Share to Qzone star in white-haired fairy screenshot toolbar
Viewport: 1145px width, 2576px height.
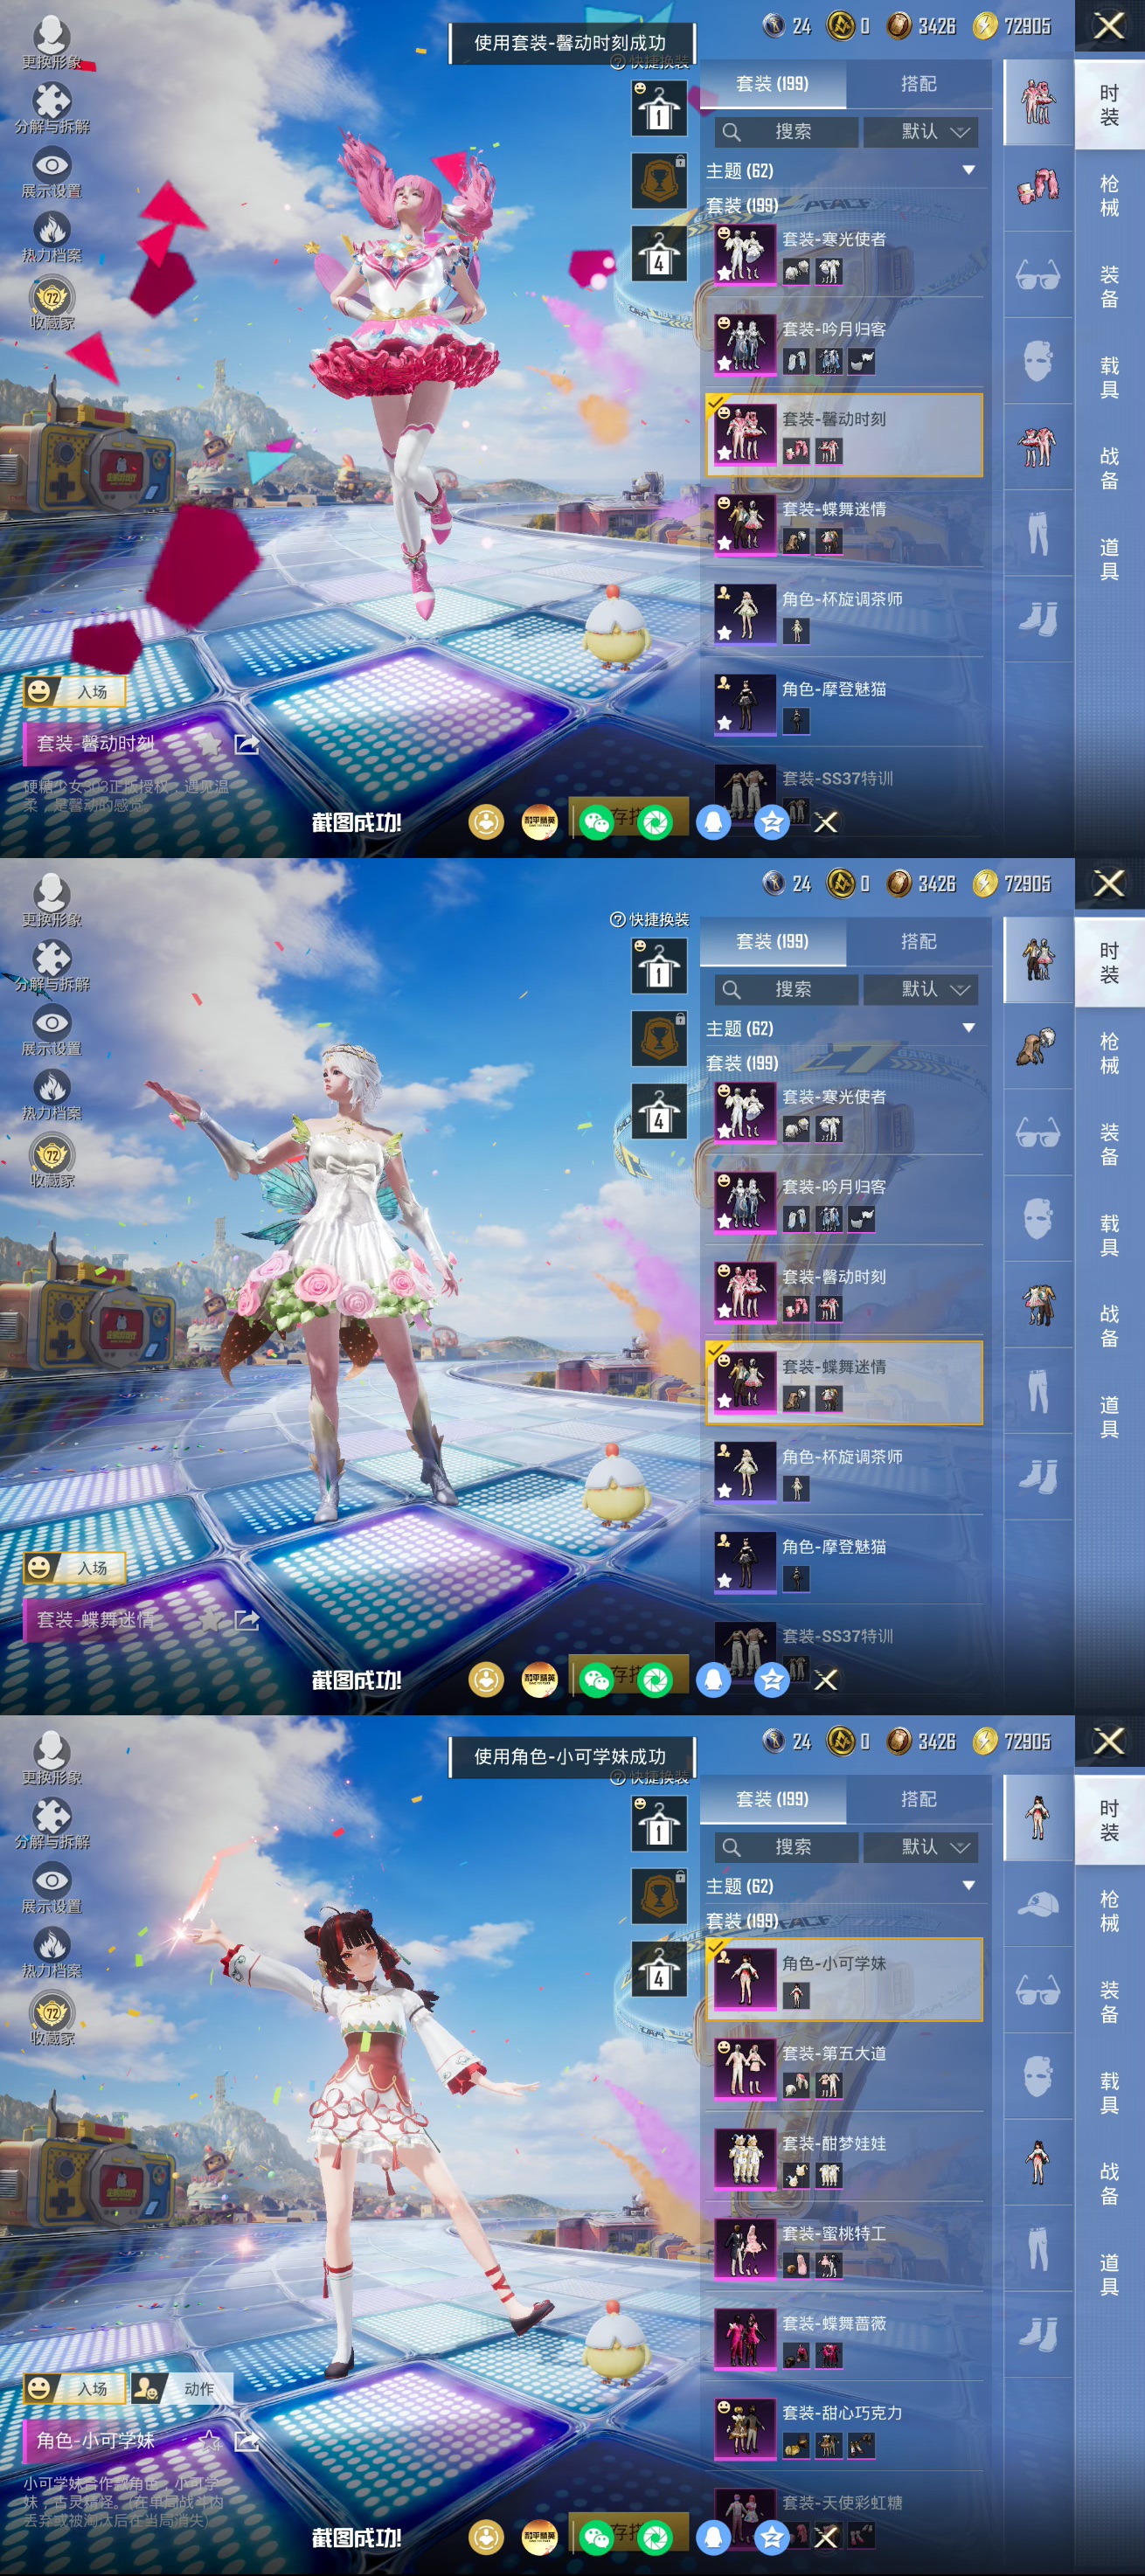point(772,1680)
